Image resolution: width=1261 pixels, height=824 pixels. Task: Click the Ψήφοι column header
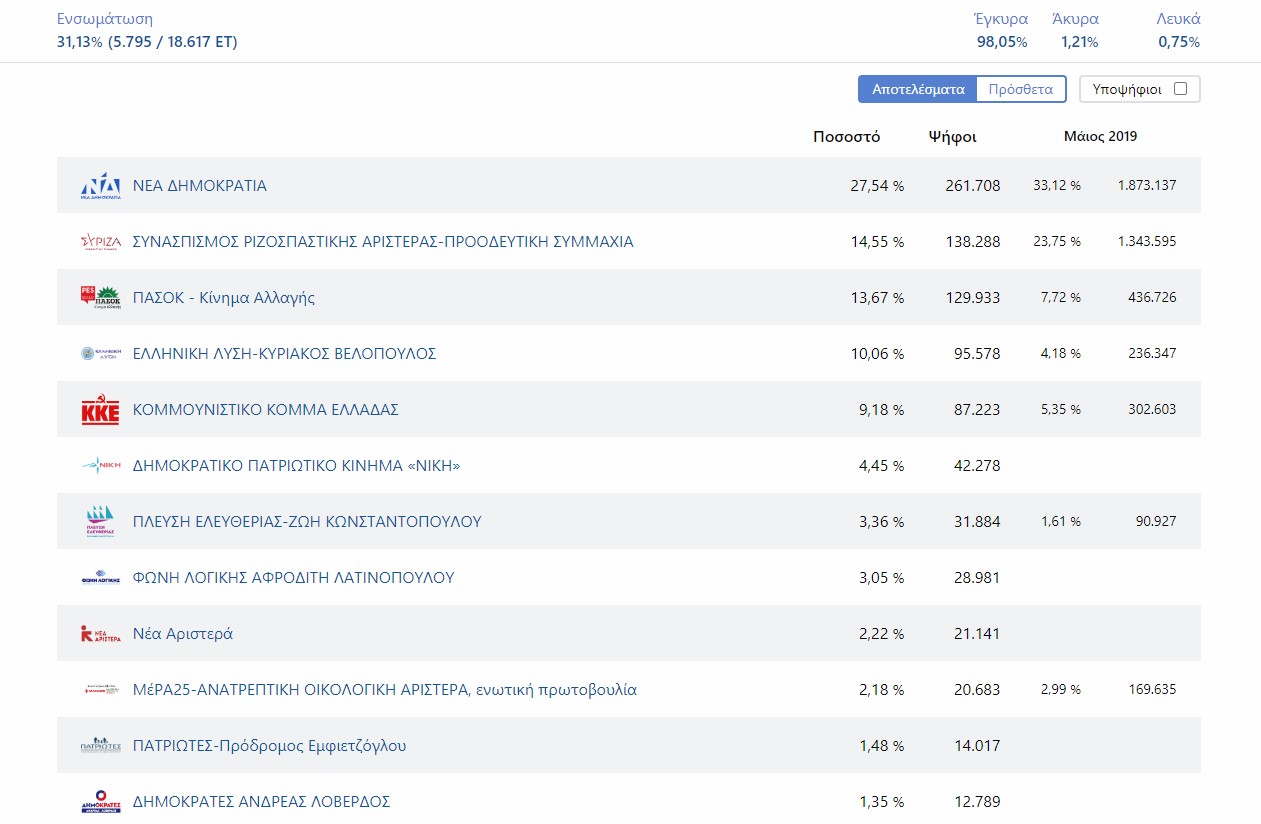952,137
